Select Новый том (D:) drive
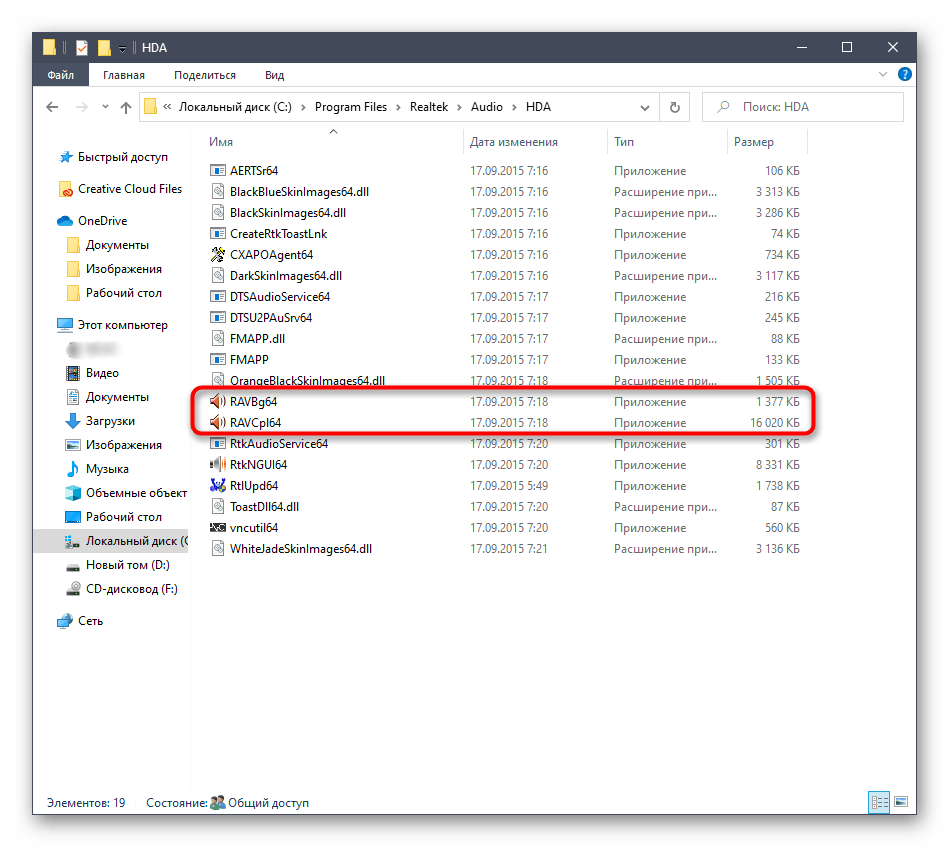The image size is (949, 847). 127,565
